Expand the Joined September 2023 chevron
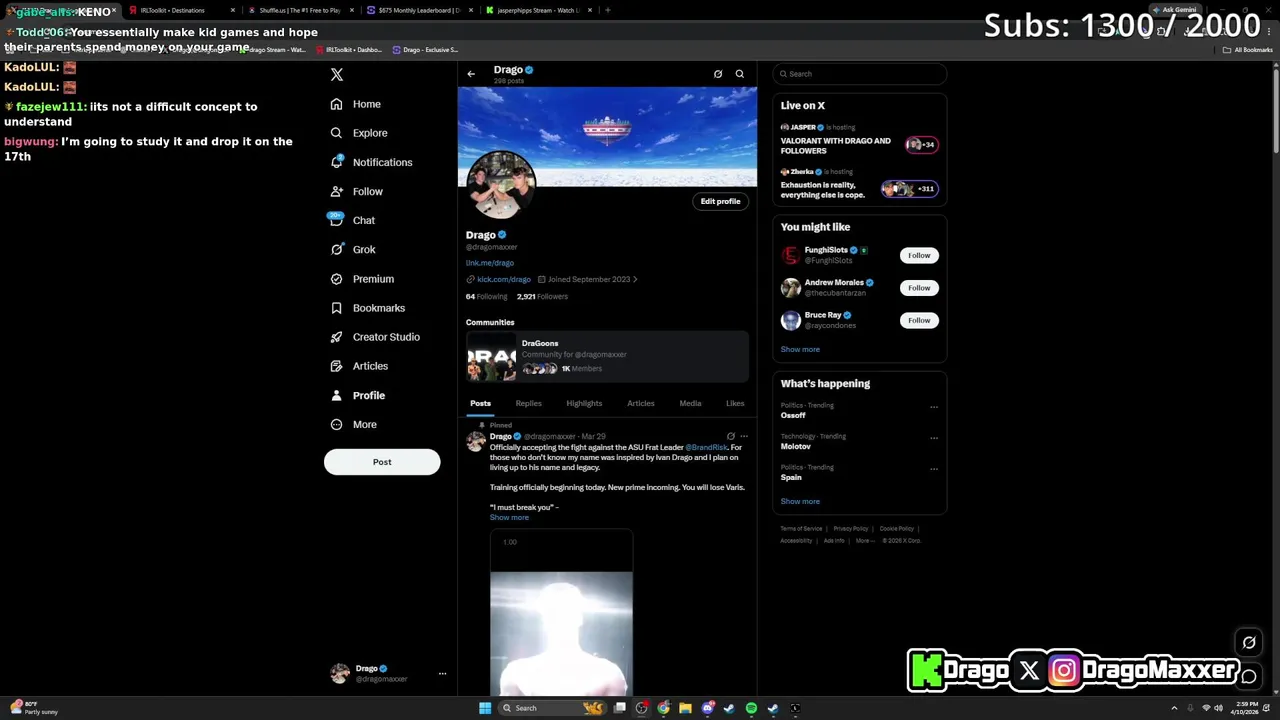The width and height of the screenshot is (1280, 720). 635,280
